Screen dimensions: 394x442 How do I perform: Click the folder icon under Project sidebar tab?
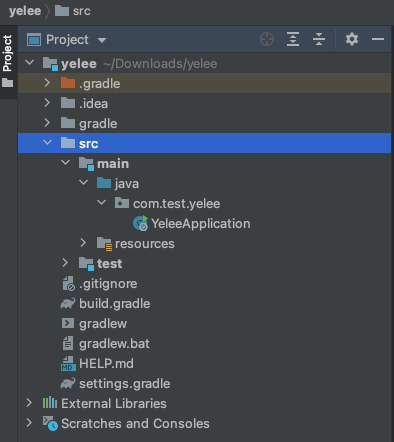coord(7,82)
